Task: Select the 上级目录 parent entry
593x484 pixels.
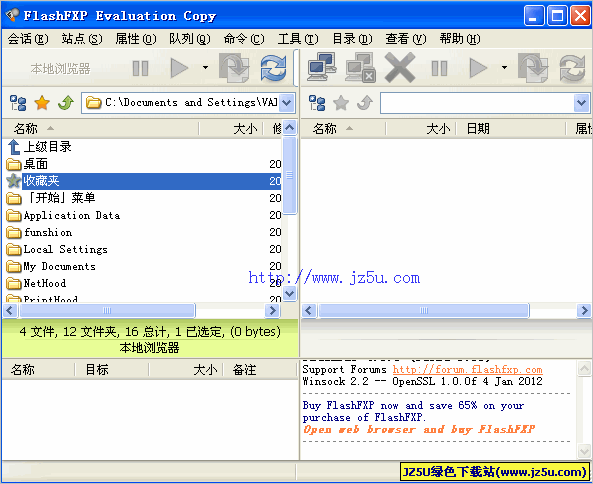Action: click(x=48, y=147)
